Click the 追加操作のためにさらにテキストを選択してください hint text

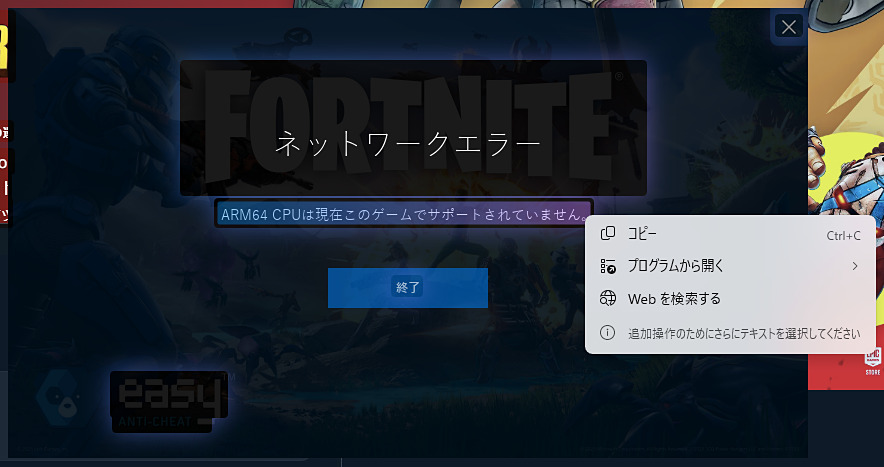click(744, 334)
